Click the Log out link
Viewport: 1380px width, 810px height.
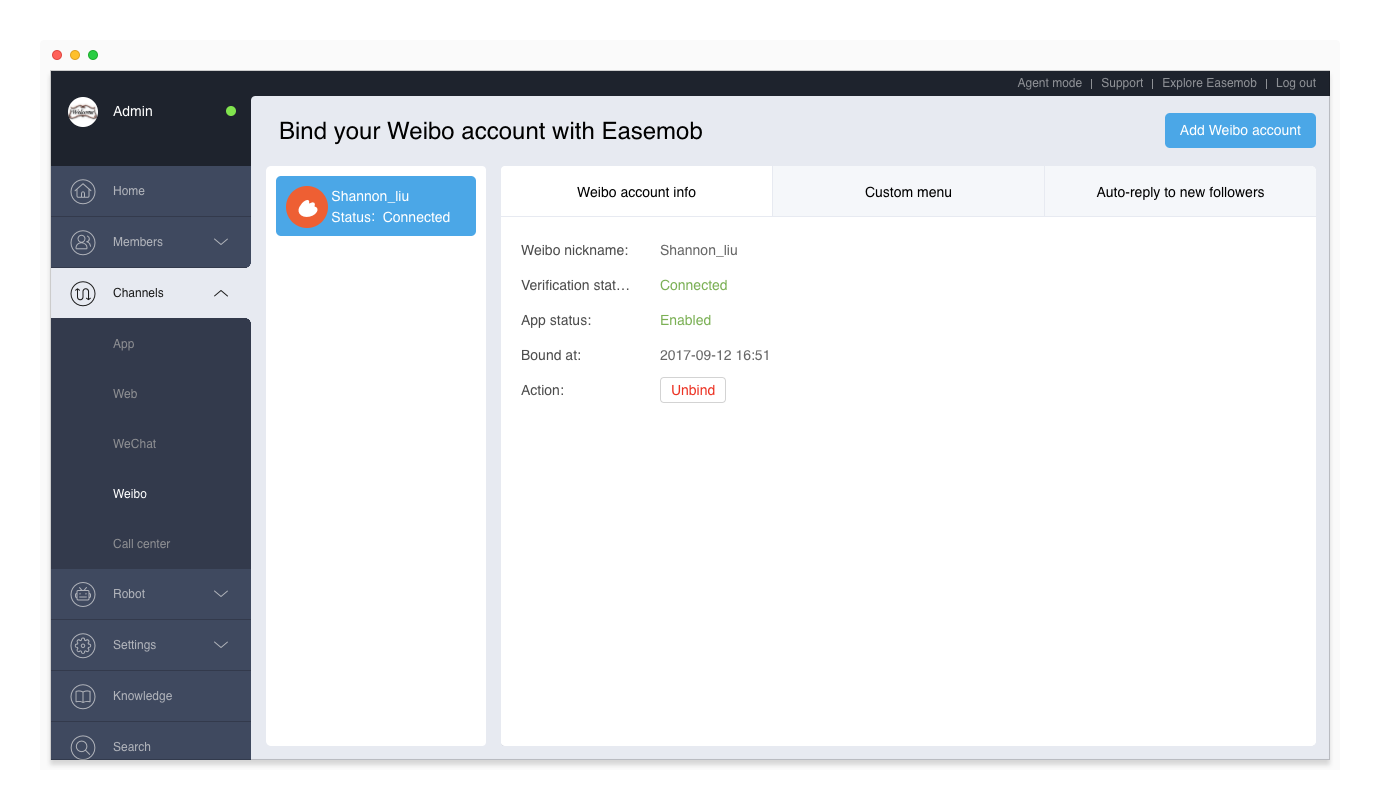pos(1296,83)
